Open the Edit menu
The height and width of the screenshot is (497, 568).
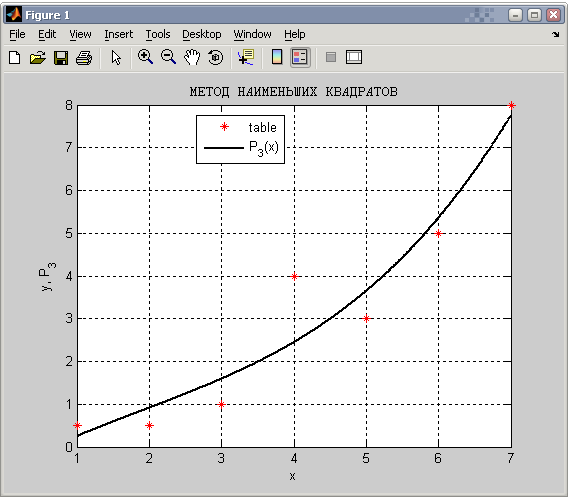point(47,34)
